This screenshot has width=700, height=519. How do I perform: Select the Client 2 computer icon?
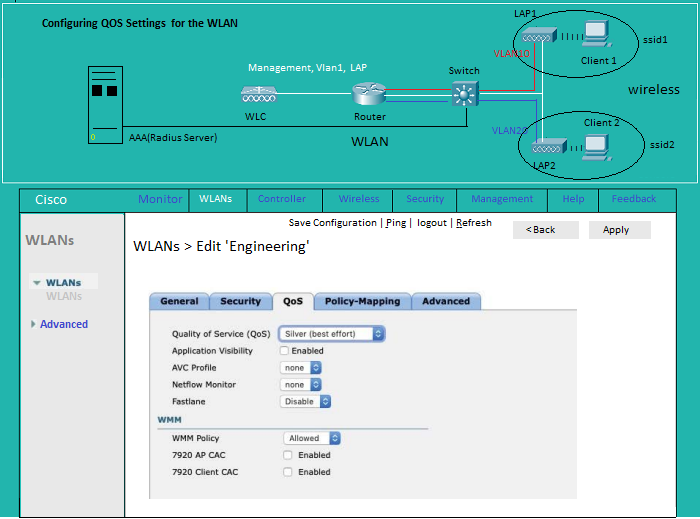598,148
